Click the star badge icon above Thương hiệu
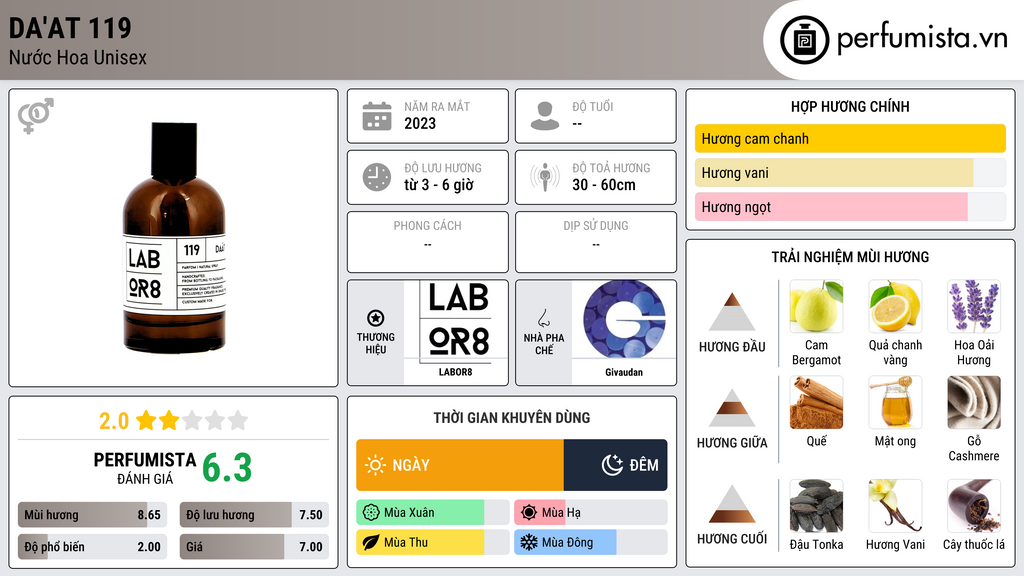This screenshot has height=576, width=1024. [x=376, y=318]
